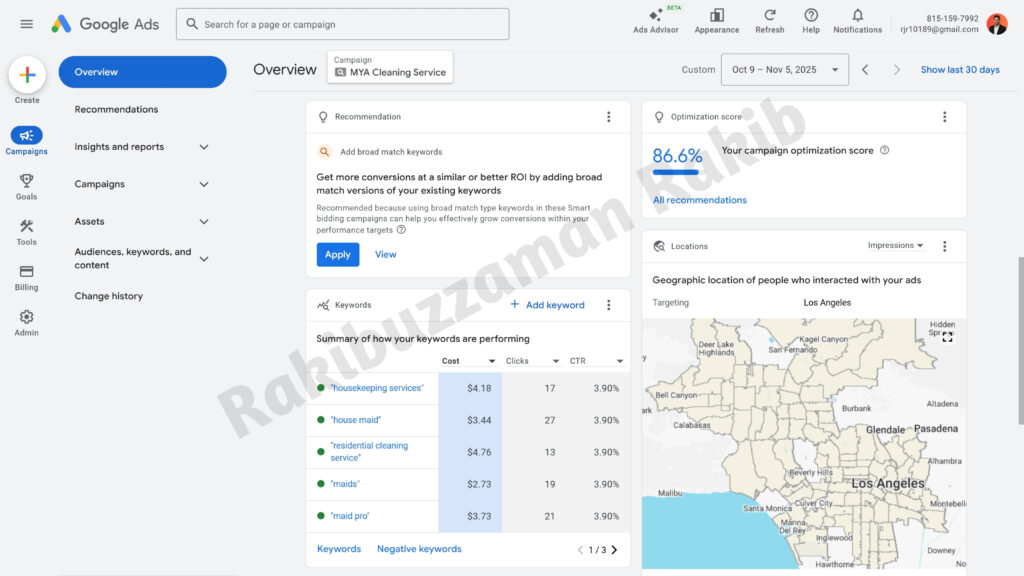
Task: Open Show last 30 days link
Action: coord(960,70)
